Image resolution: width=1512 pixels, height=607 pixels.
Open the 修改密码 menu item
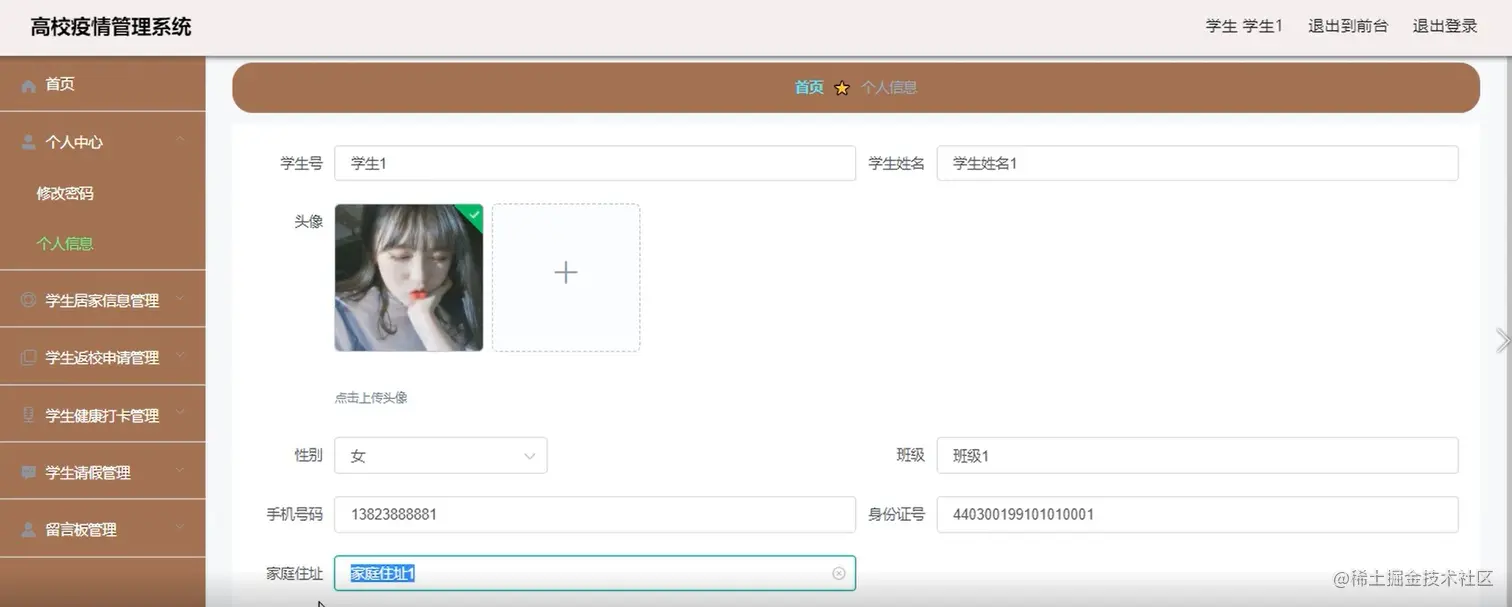(x=65, y=192)
